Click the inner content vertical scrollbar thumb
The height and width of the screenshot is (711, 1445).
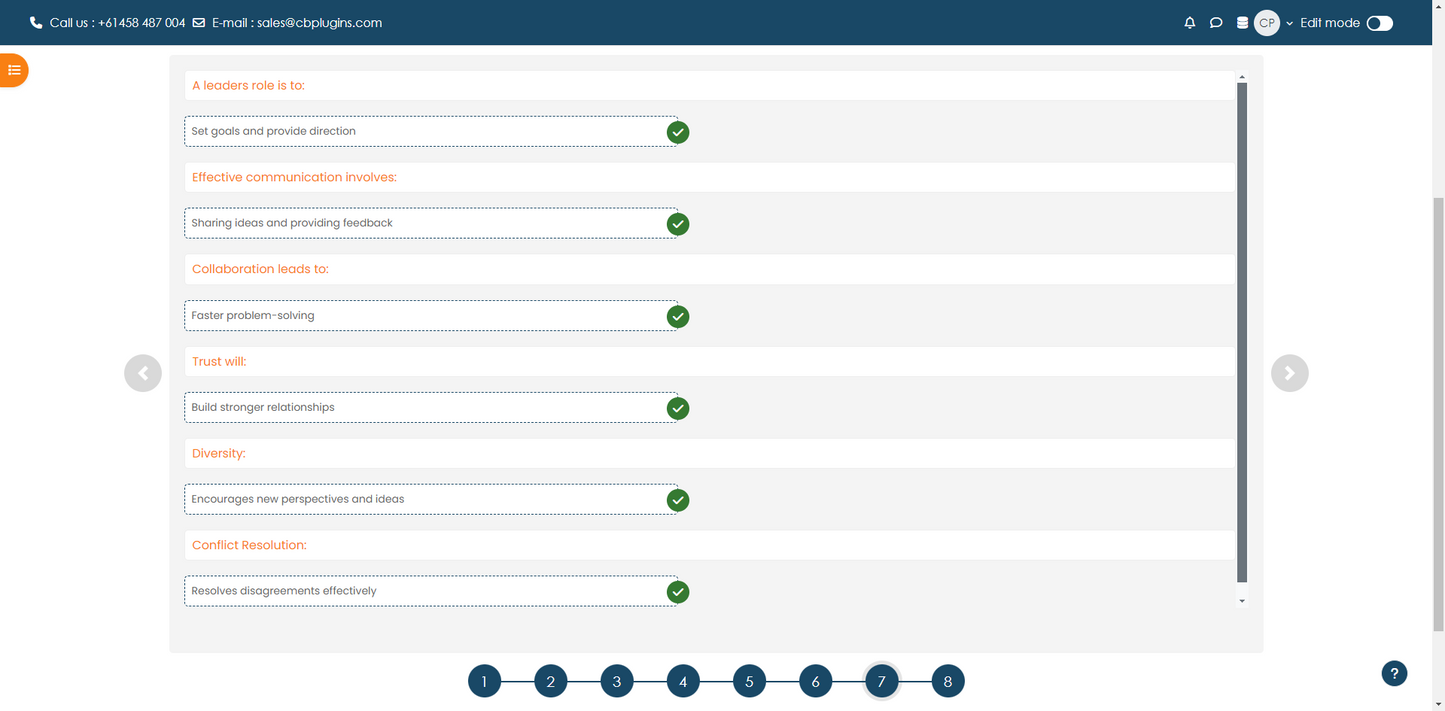tap(1242, 330)
